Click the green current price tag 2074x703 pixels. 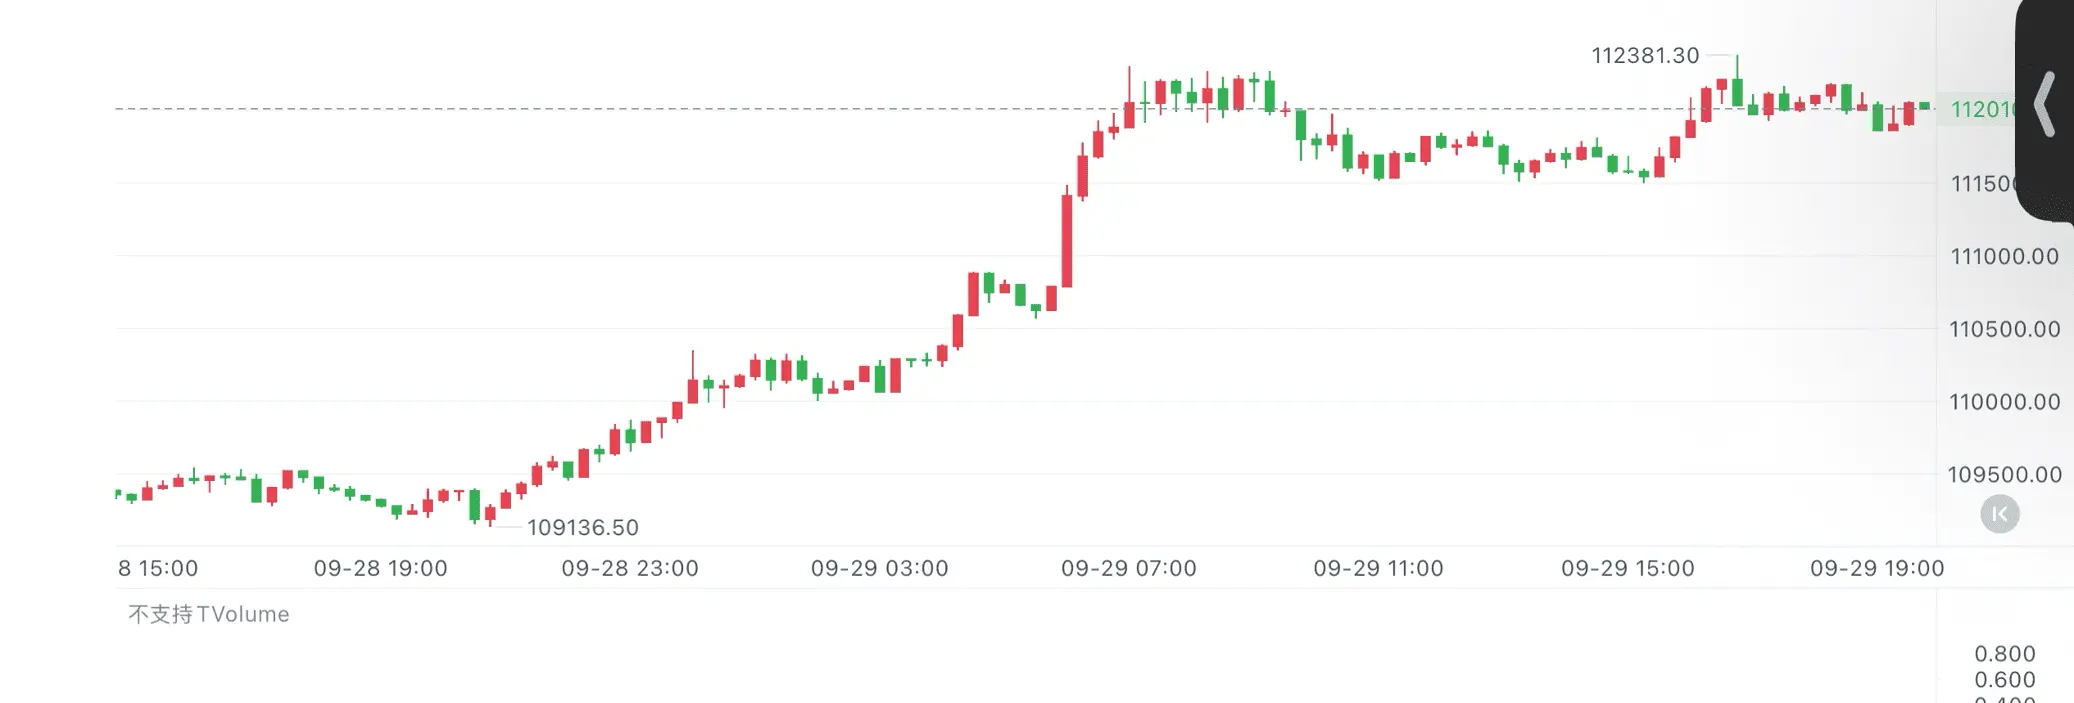click(x=1982, y=109)
